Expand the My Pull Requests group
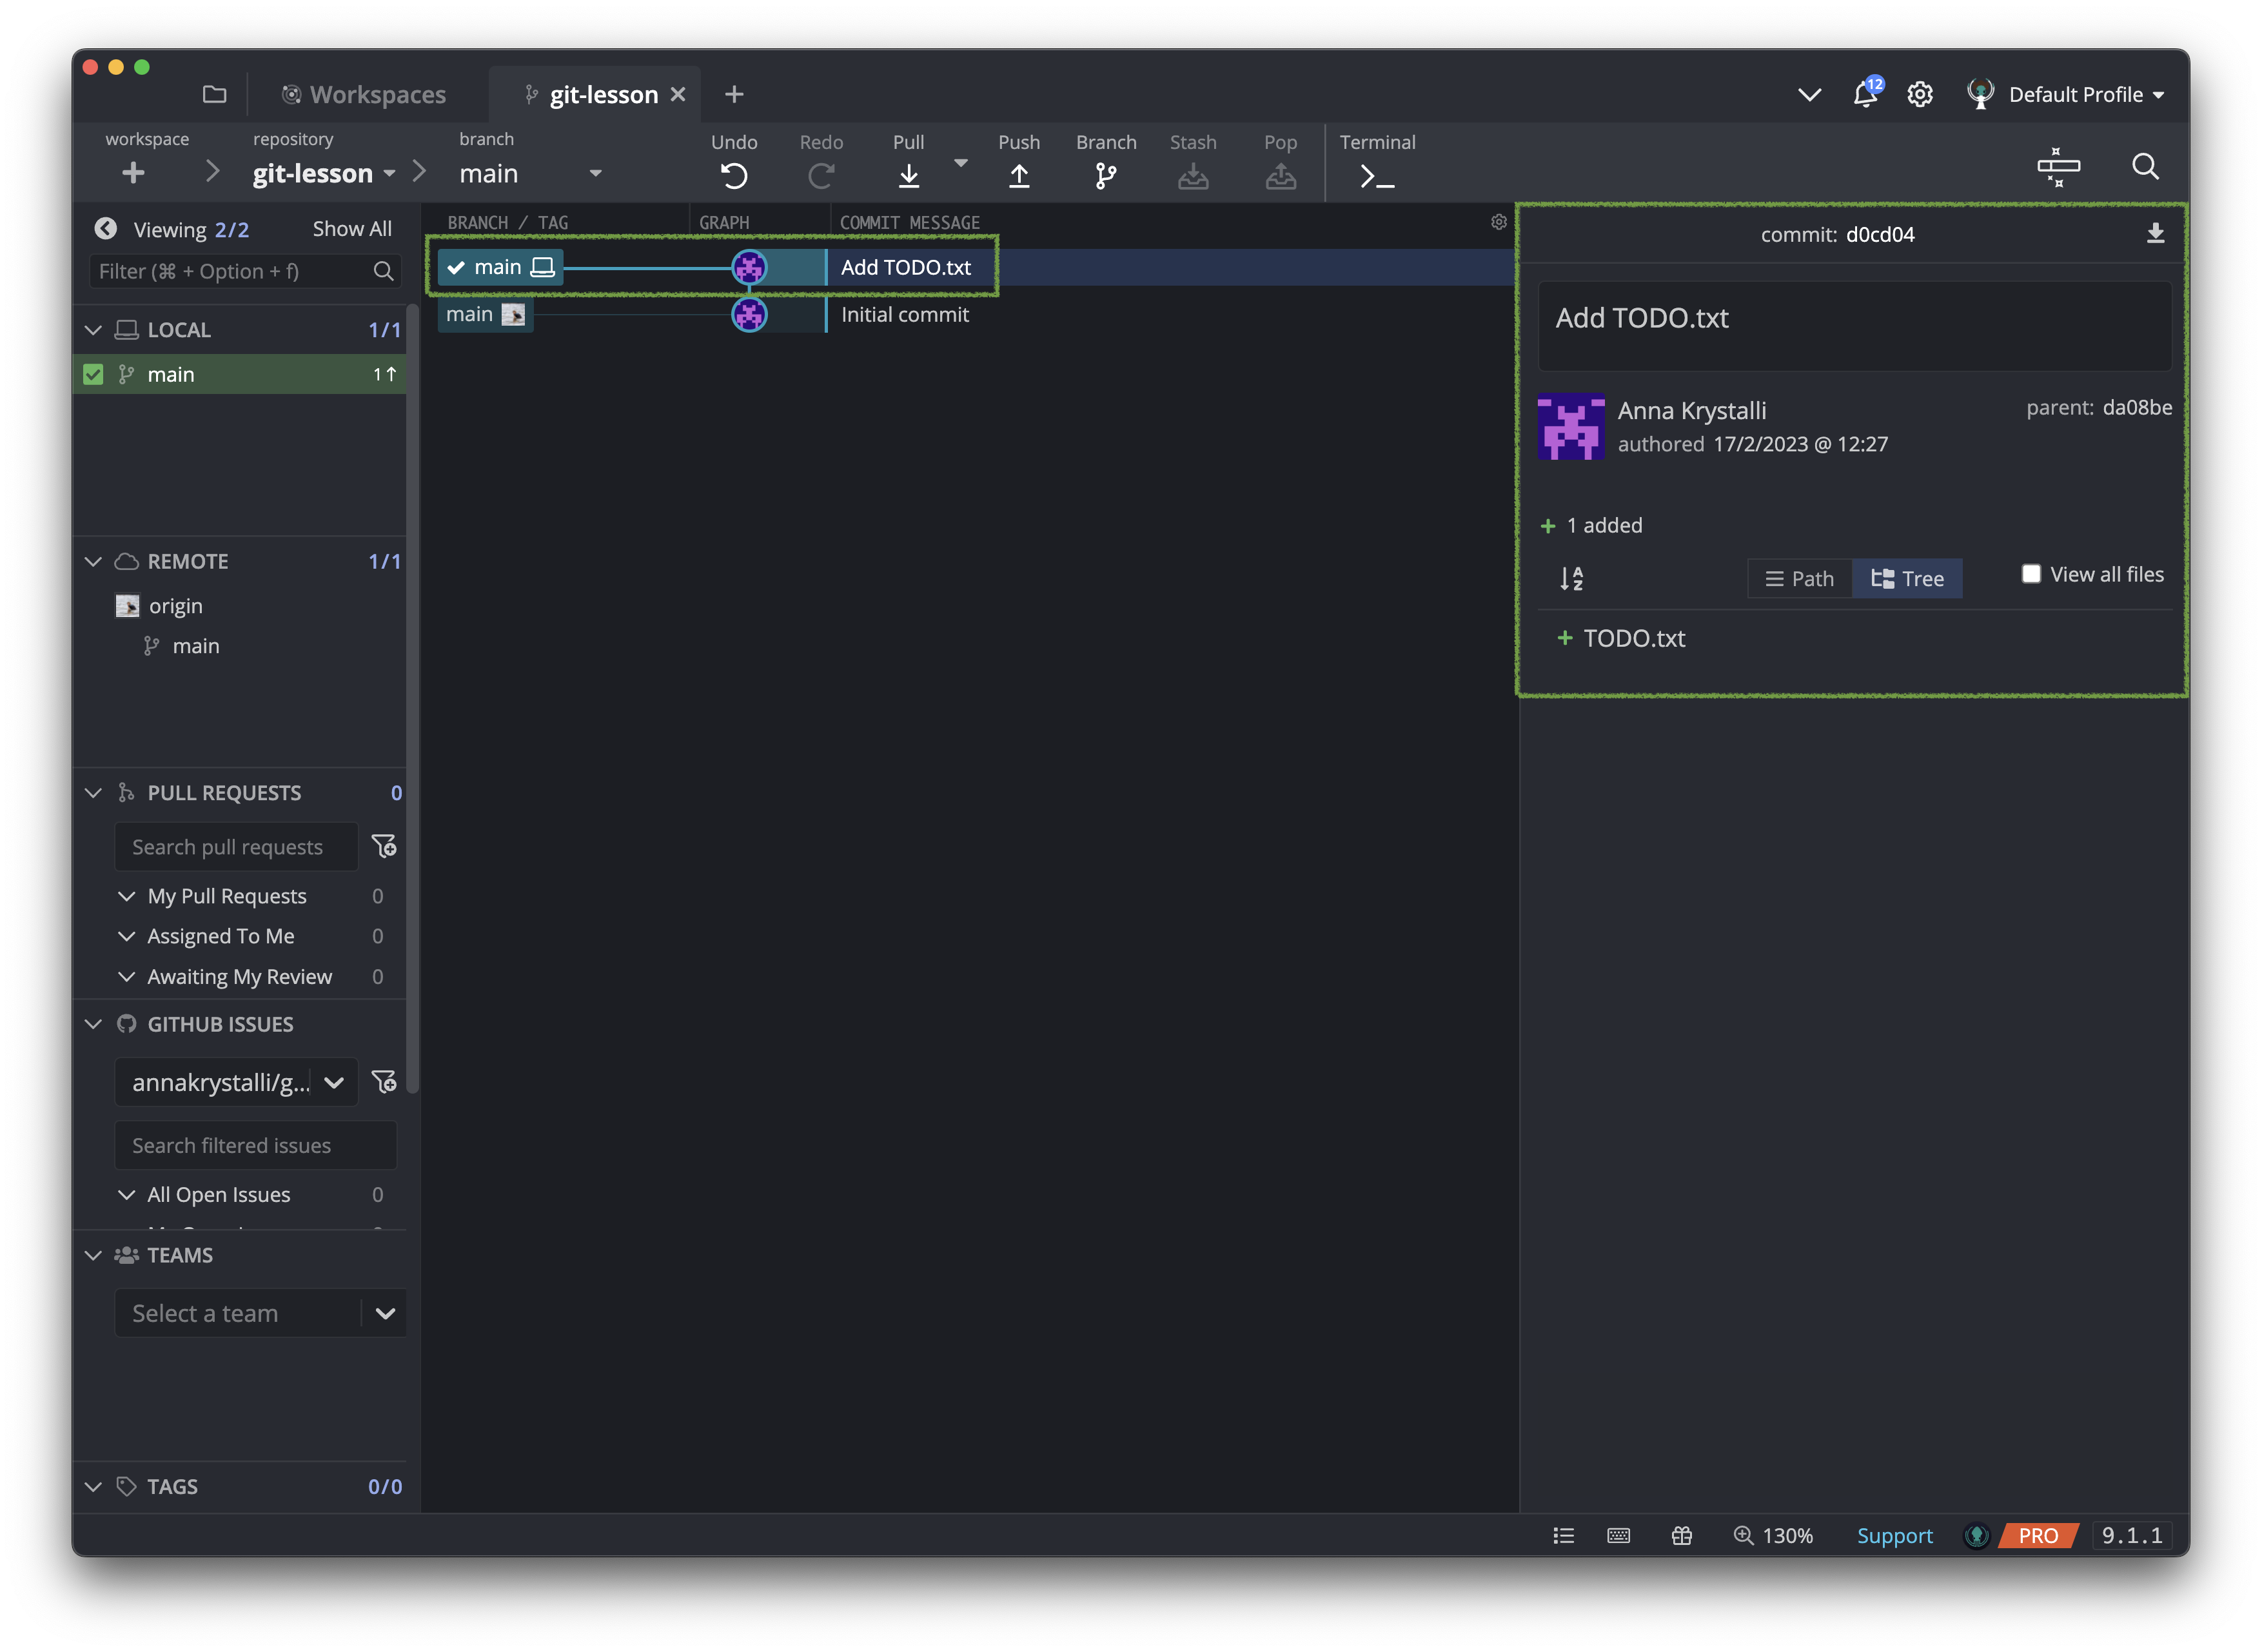 point(127,896)
